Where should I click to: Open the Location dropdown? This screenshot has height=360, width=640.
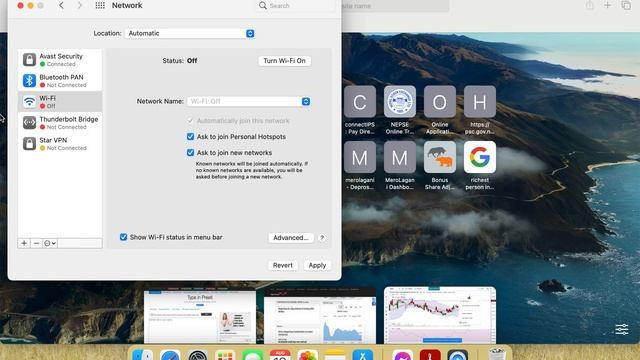click(190, 33)
